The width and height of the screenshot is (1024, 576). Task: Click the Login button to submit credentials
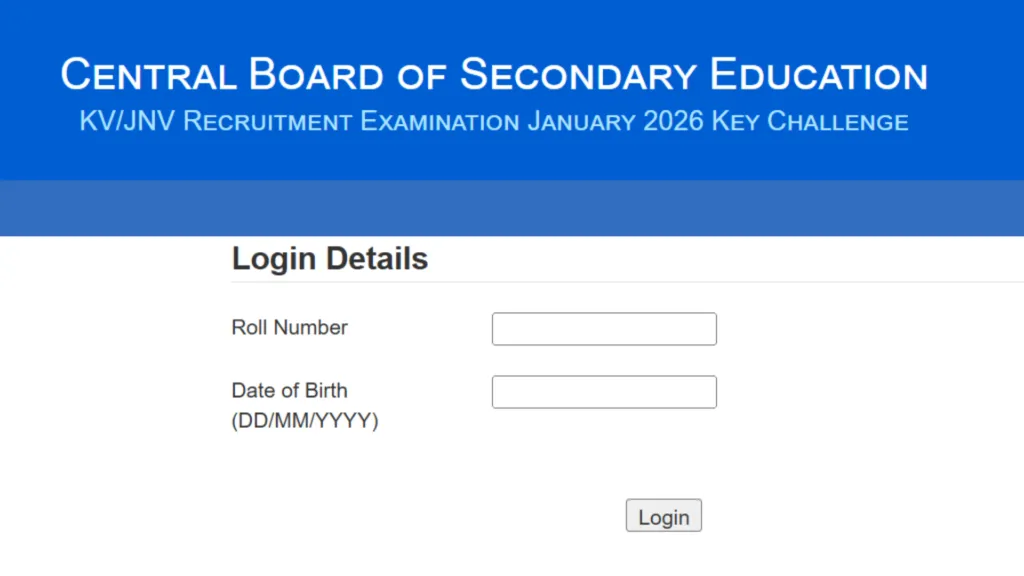pos(663,516)
